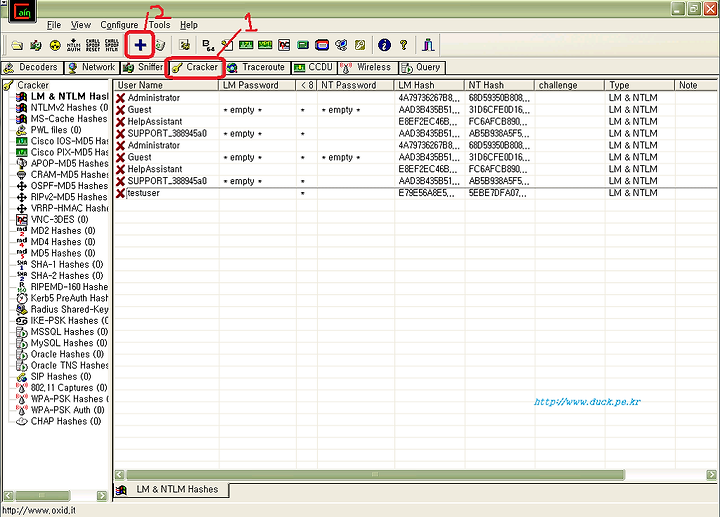Switch to the Decoders tab
720x517 pixels.
(x=30, y=67)
